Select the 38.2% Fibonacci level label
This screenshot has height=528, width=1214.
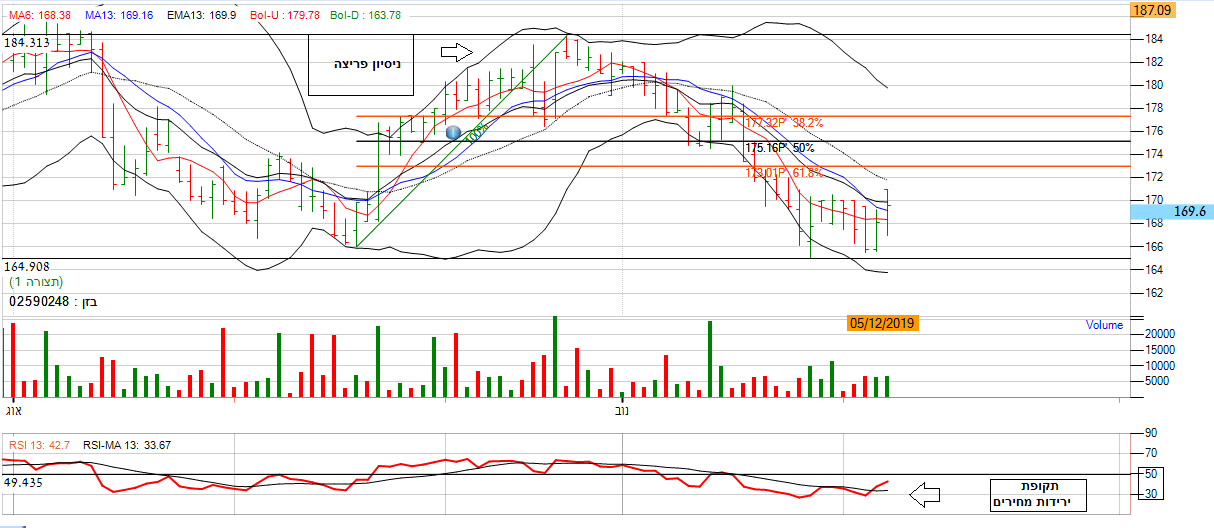(x=784, y=123)
